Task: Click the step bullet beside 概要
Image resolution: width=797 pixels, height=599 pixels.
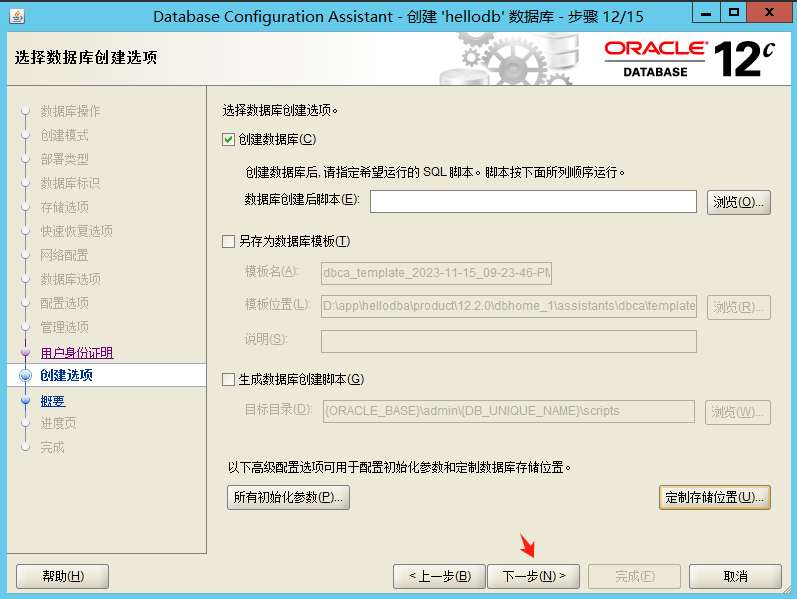Action: pyautogui.click(x=25, y=401)
